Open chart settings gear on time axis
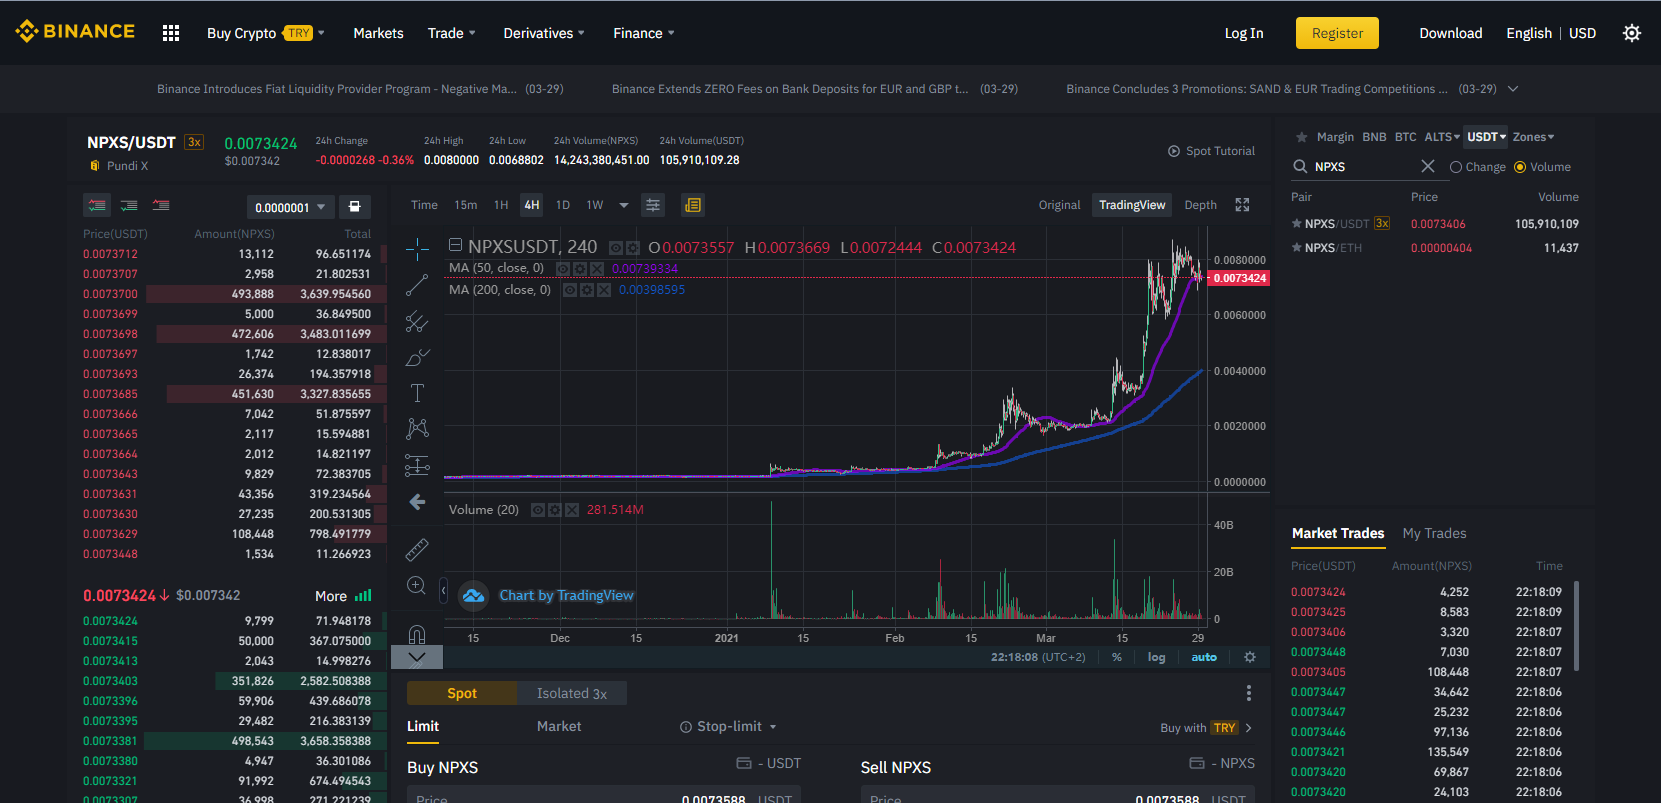This screenshot has height=803, width=1661. pyautogui.click(x=1249, y=657)
